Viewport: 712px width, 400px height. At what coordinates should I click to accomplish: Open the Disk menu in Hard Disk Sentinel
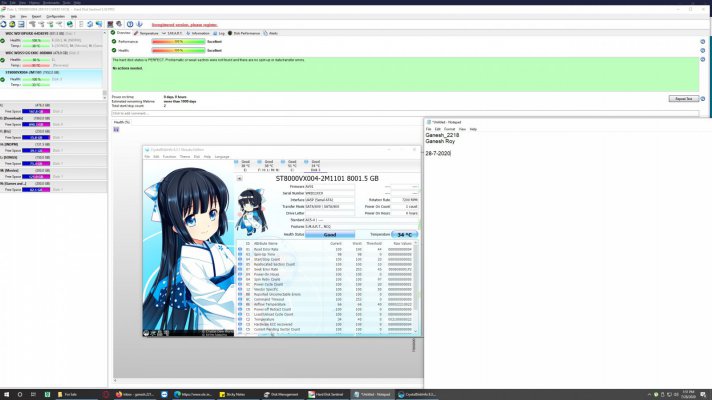[x=13, y=16]
